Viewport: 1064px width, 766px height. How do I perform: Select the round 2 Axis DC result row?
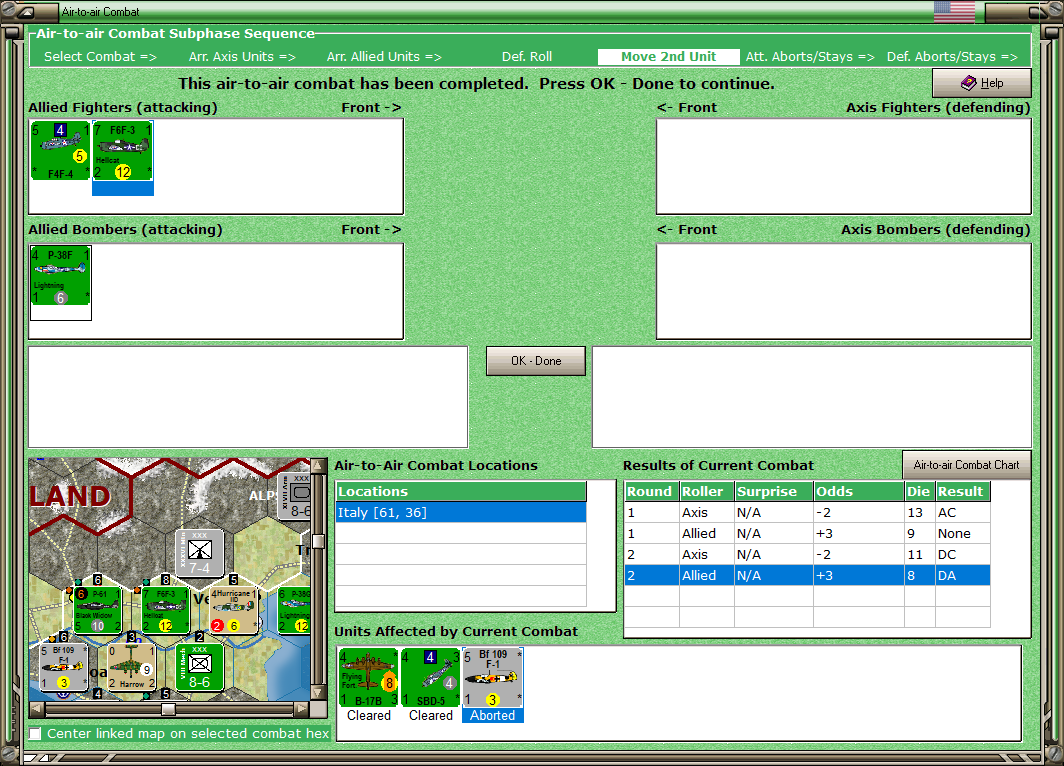coord(807,554)
